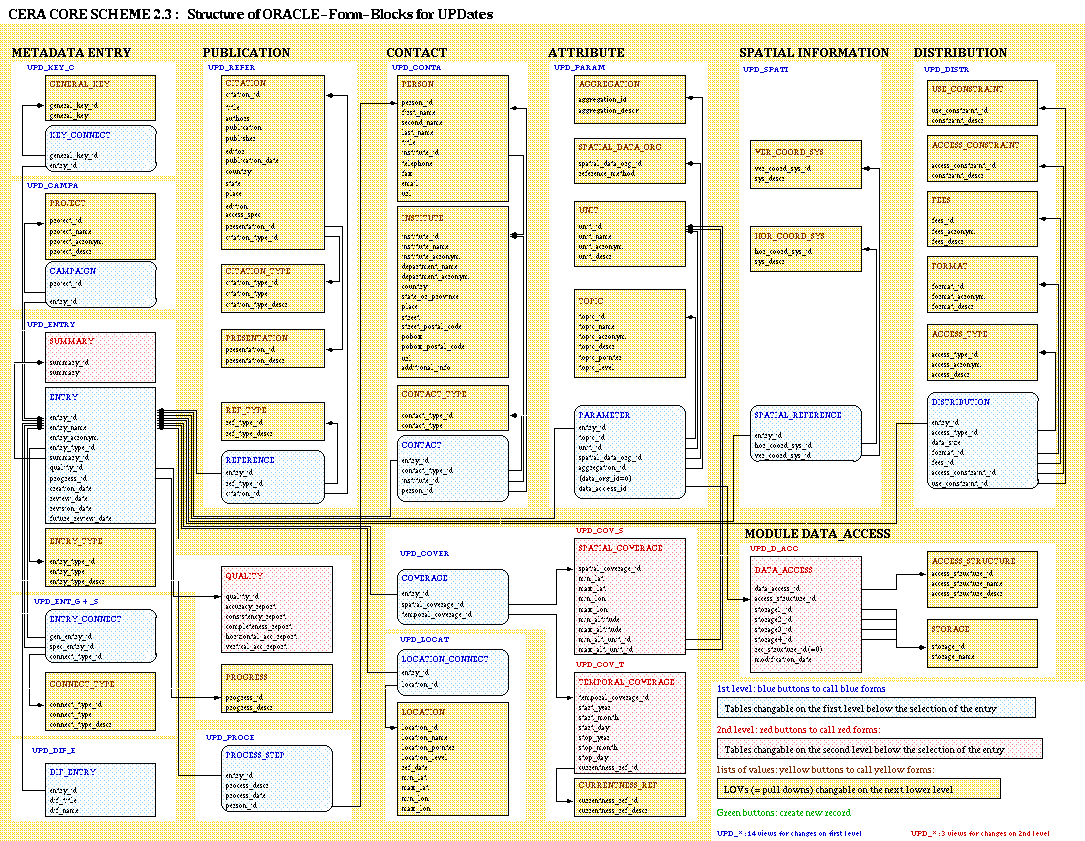
Task: Click the HOR_COORD_SYS table box
Action: 806,248
